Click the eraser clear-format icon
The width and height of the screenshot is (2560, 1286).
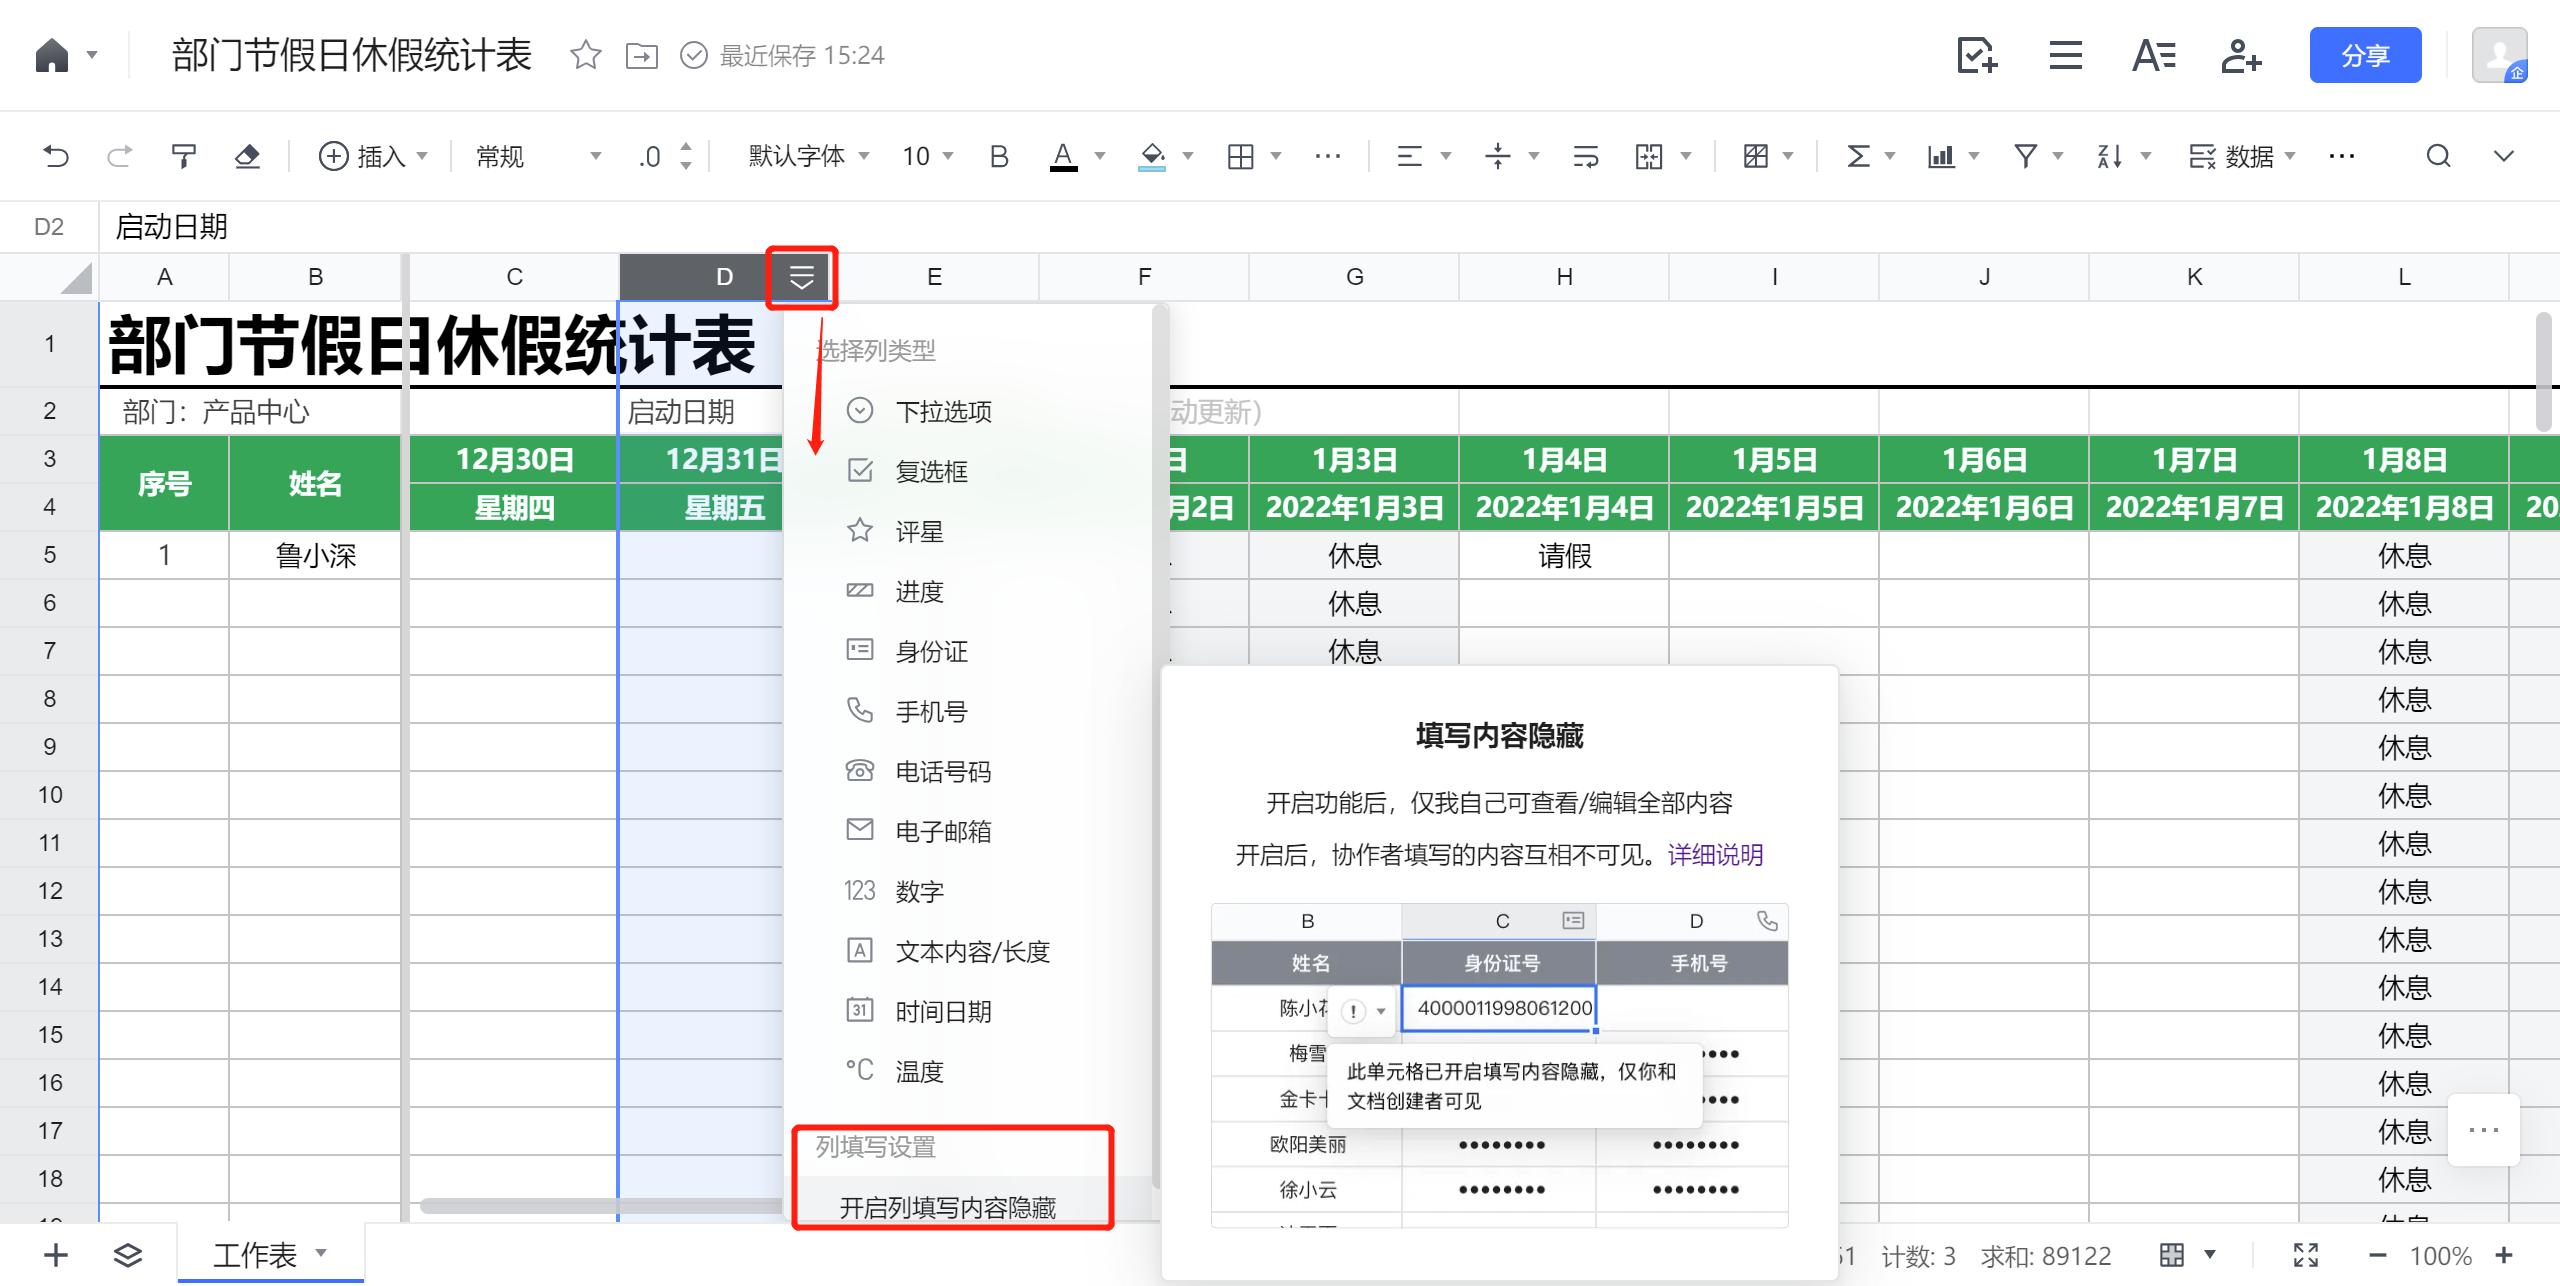(247, 156)
